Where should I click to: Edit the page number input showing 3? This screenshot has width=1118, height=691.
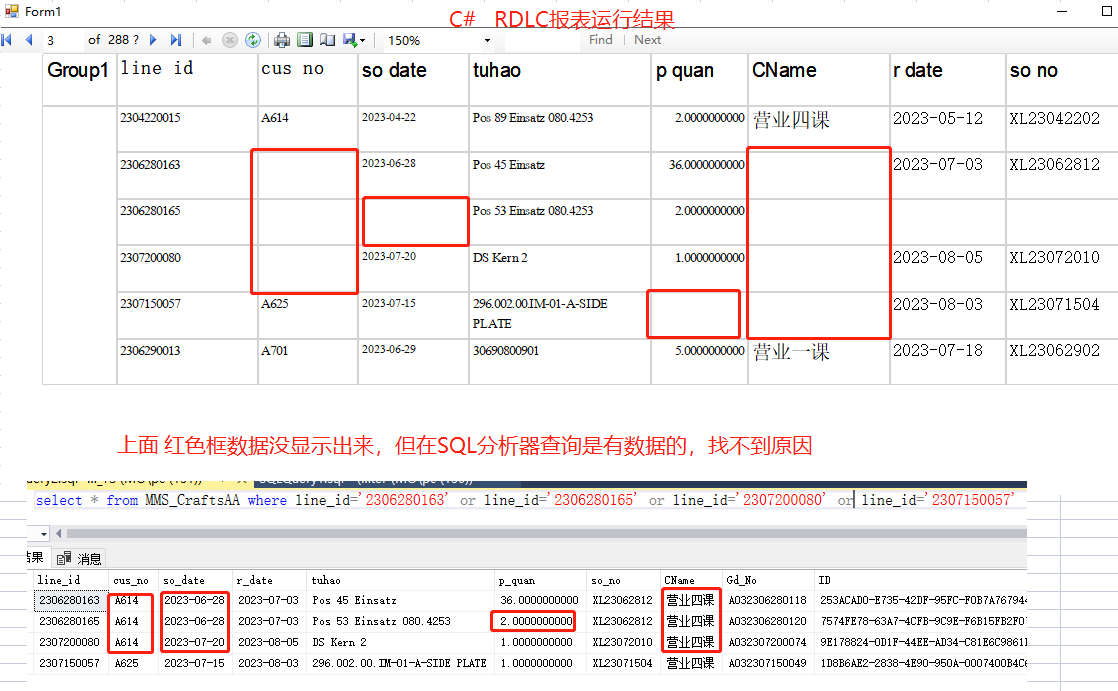pos(50,40)
